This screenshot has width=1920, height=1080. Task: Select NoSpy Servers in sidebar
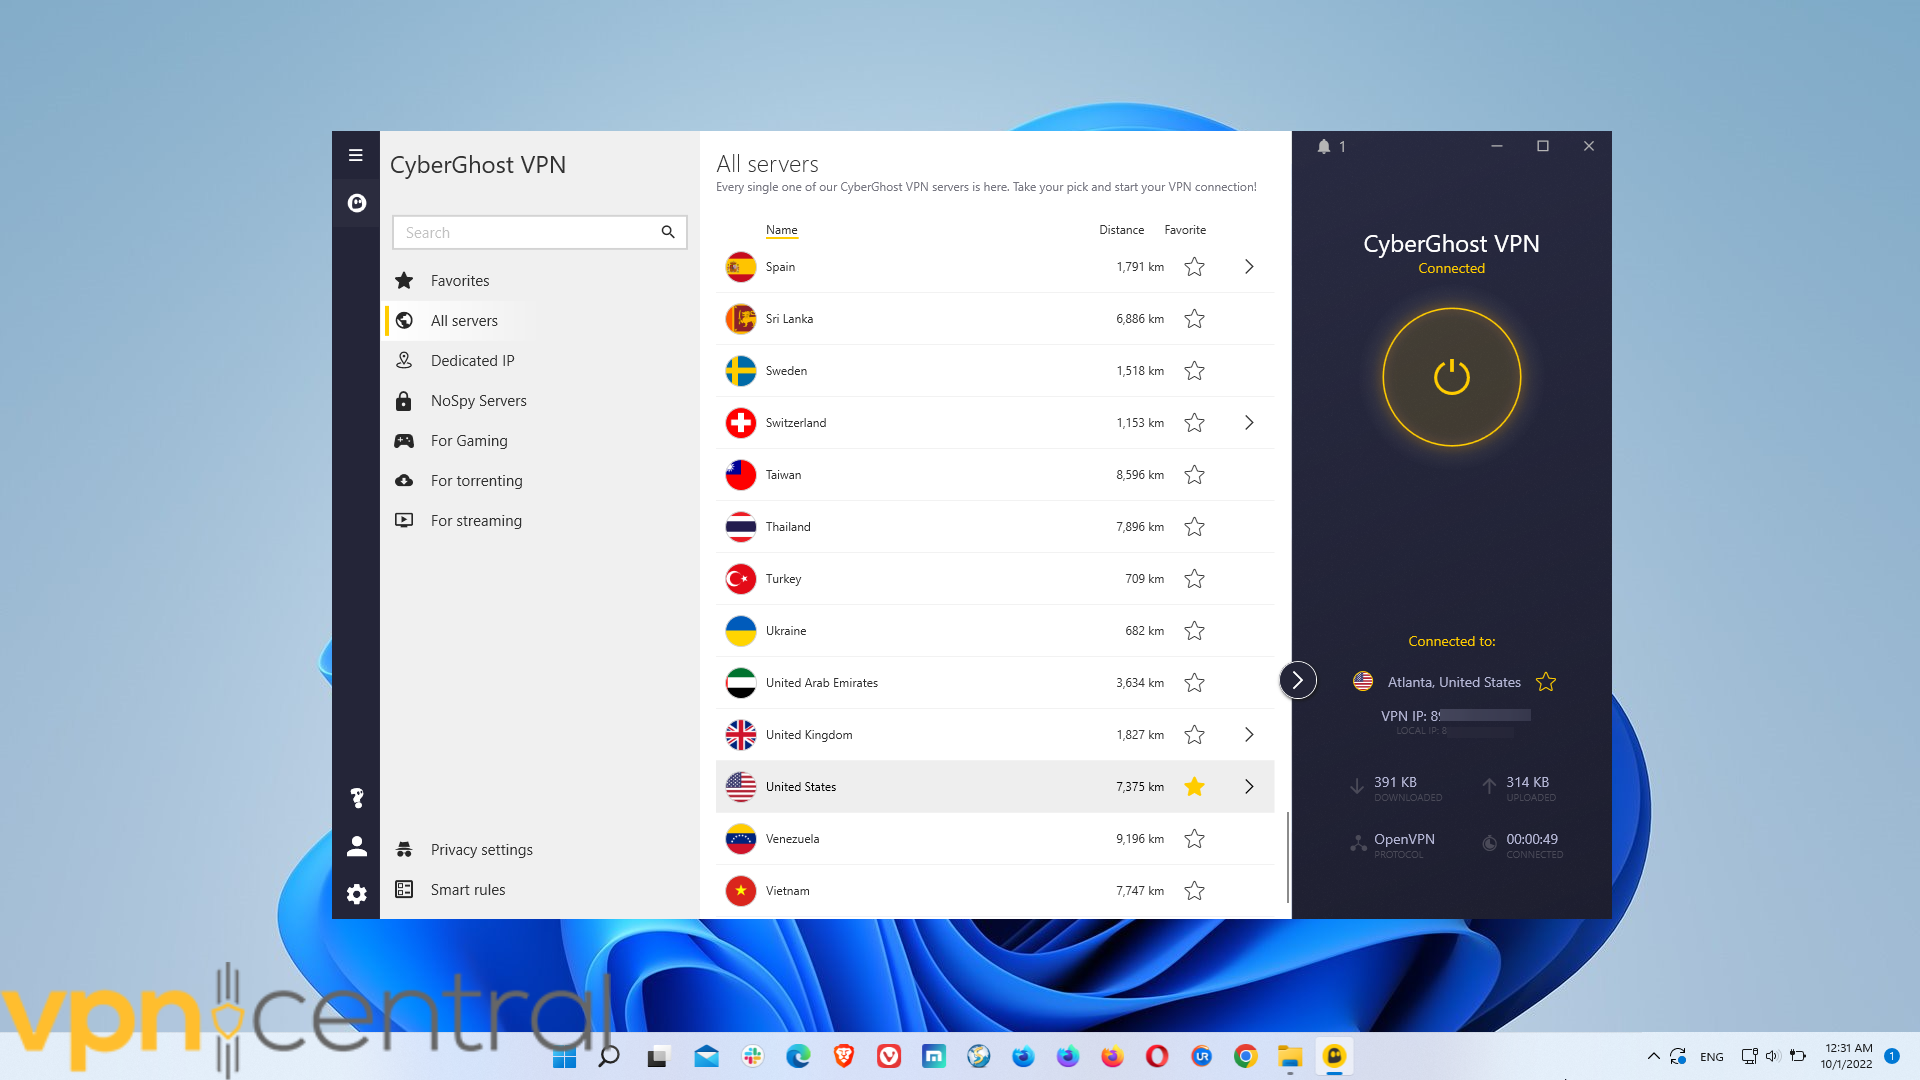pyautogui.click(x=478, y=401)
